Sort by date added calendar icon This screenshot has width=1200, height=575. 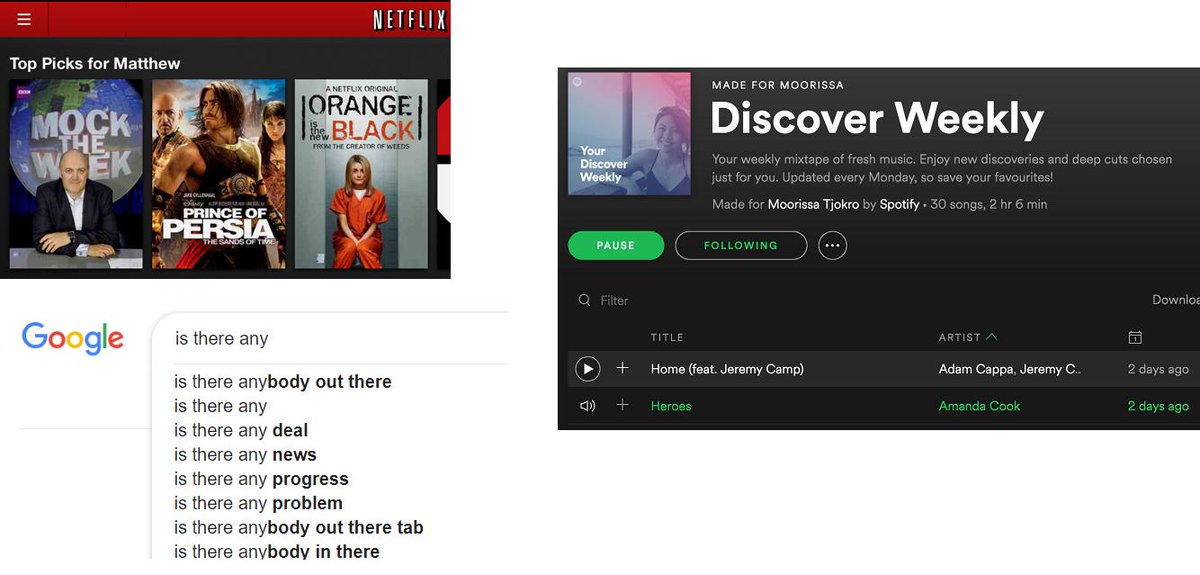point(1135,337)
